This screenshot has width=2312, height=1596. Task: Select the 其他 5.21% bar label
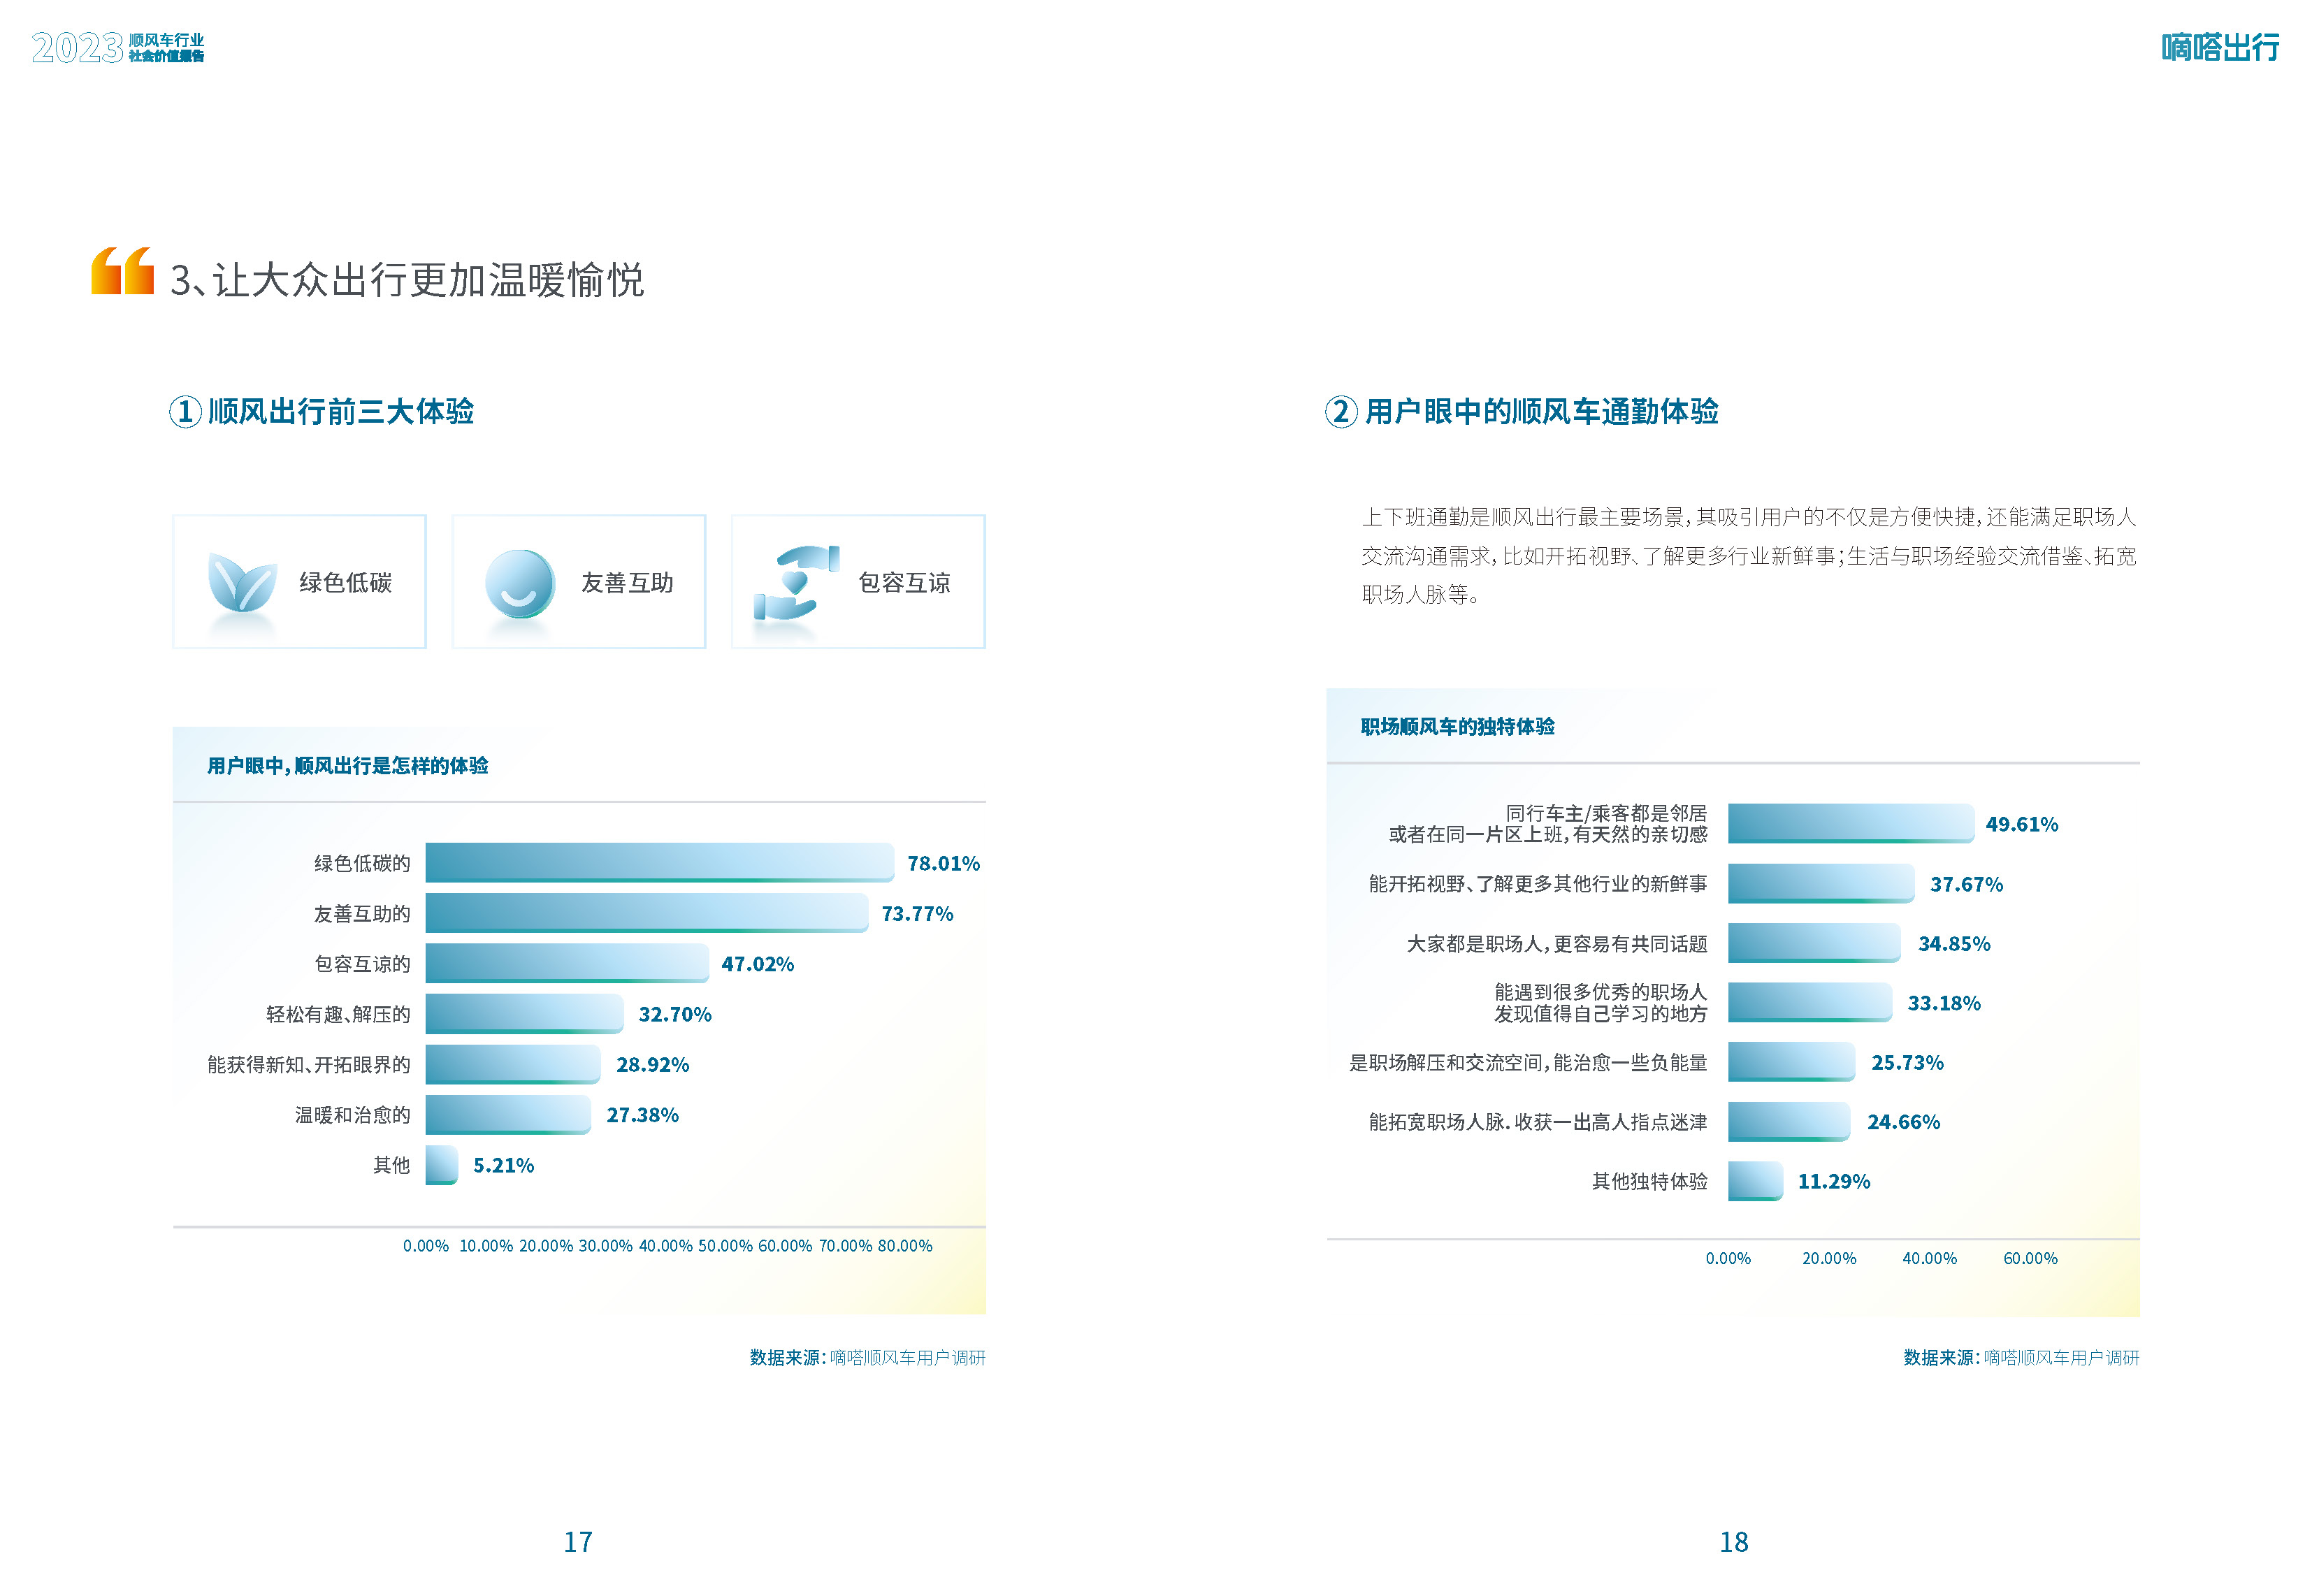click(389, 1165)
